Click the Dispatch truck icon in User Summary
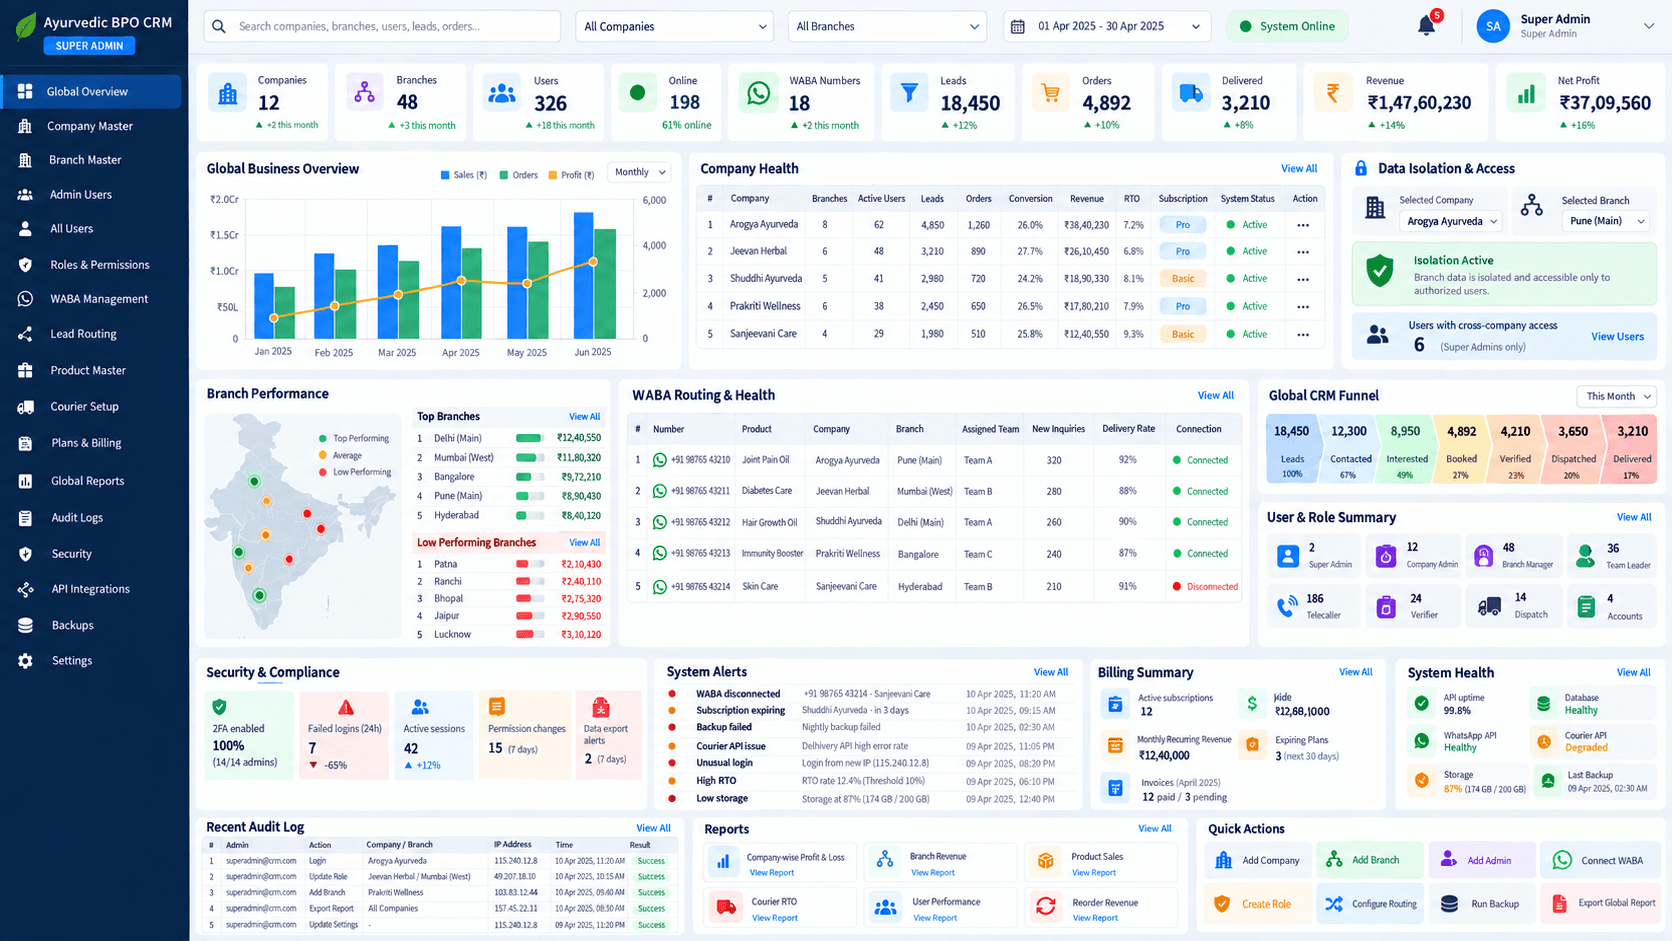 1490,606
